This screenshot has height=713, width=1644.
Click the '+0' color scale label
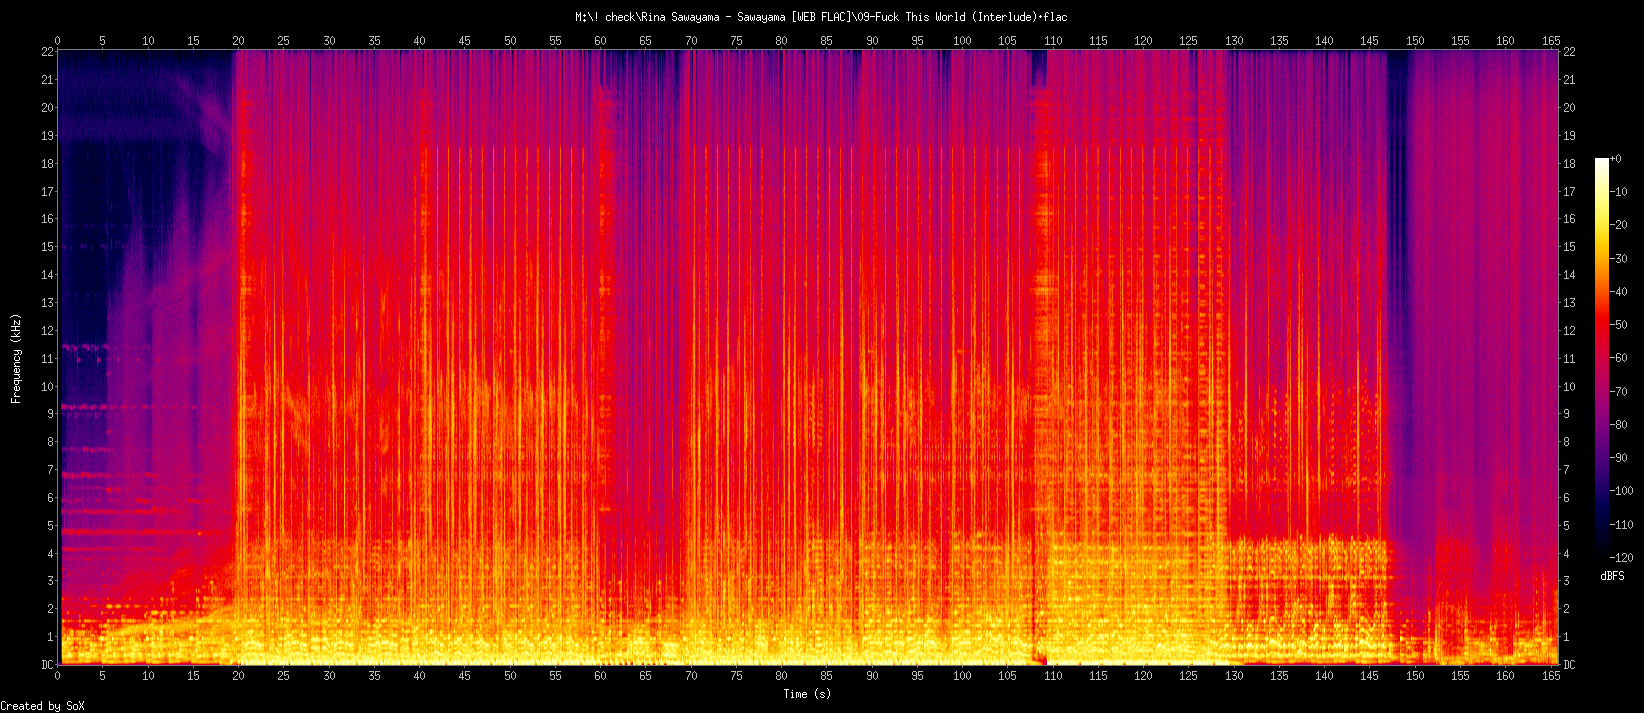click(x=1616, y=159)
